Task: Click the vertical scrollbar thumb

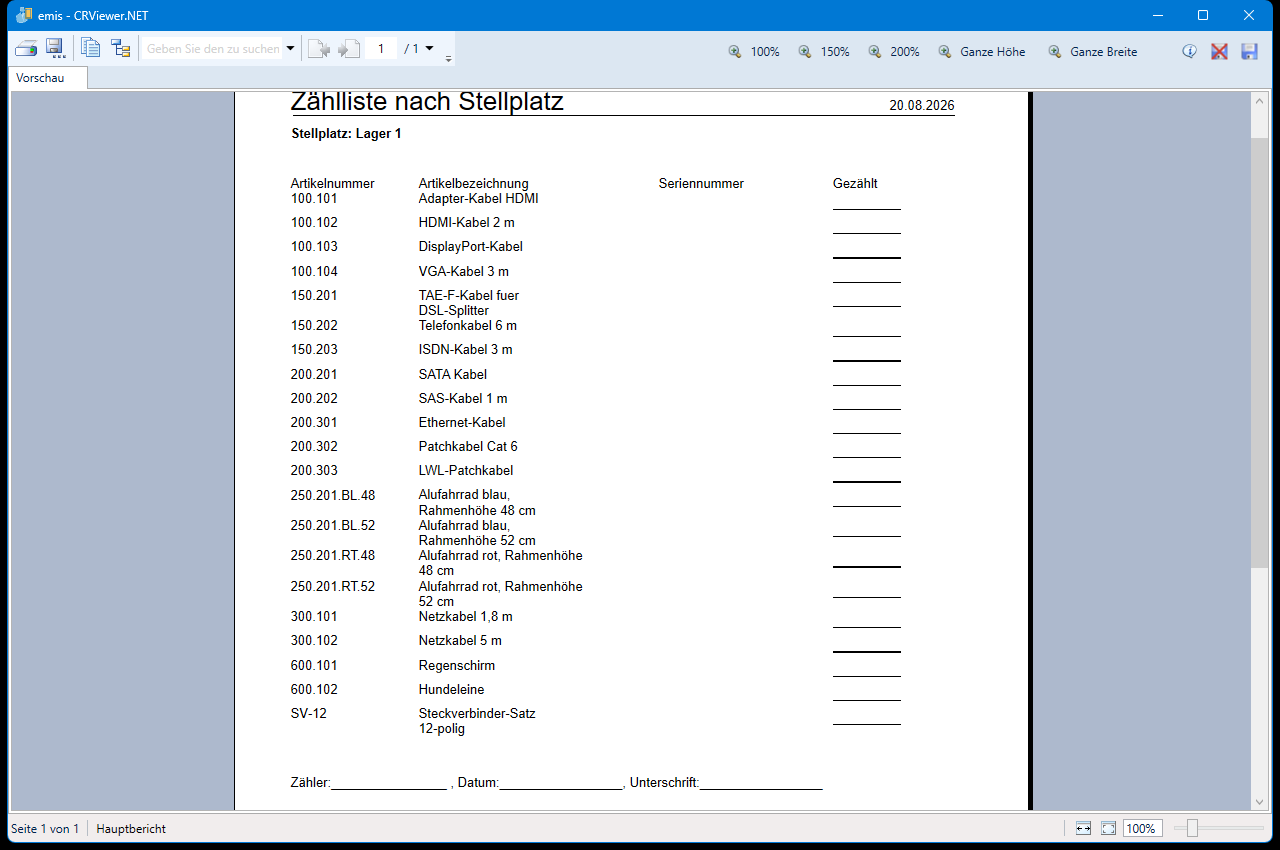Action: (x=1260, y=353)
